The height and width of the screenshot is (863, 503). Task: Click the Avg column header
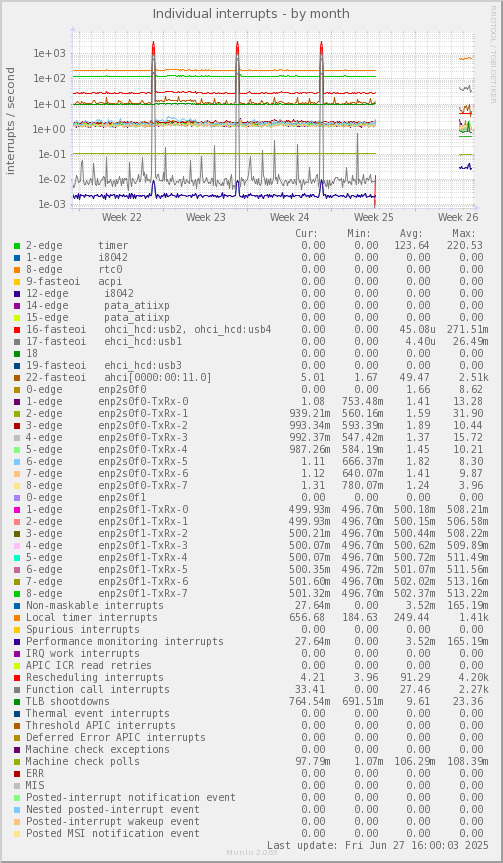411,233
